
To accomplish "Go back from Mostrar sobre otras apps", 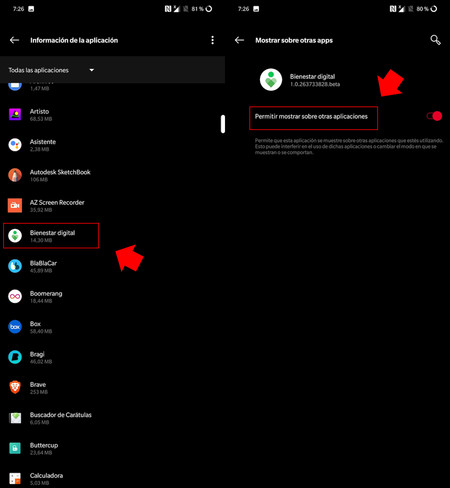I will tap(239, 40).
